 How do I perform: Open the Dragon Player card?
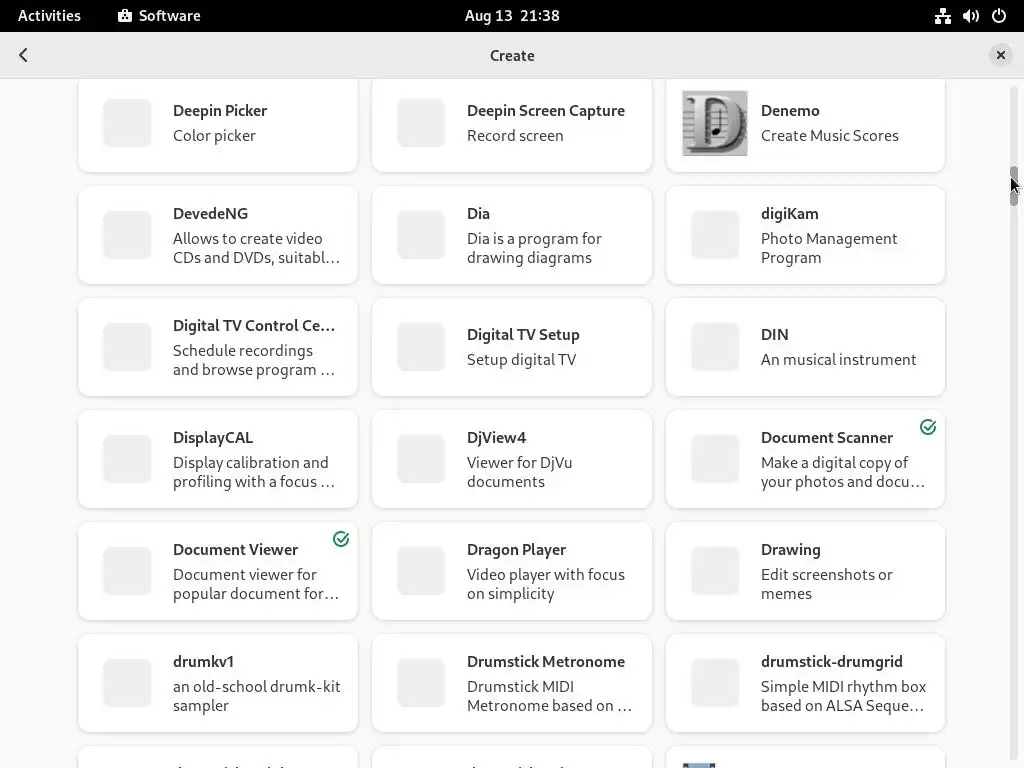512,571
